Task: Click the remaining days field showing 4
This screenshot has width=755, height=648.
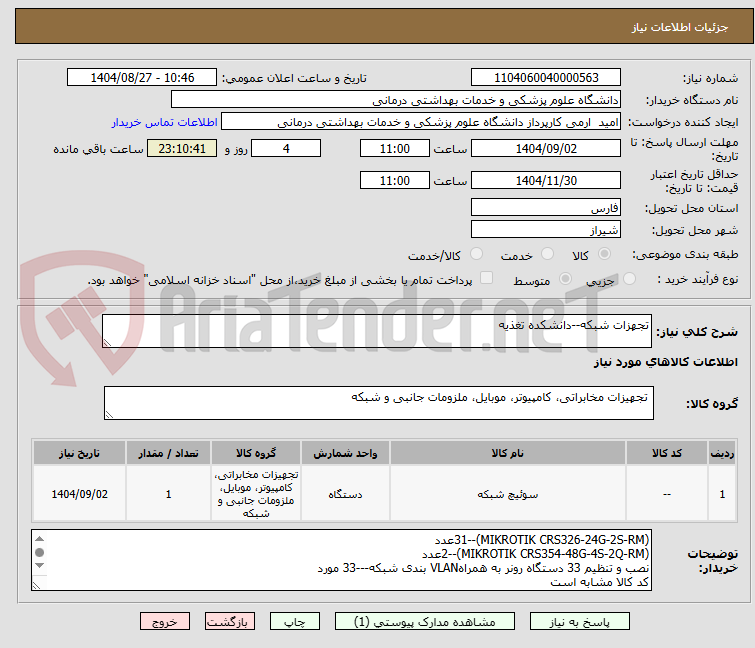Action: coord(286,148)
